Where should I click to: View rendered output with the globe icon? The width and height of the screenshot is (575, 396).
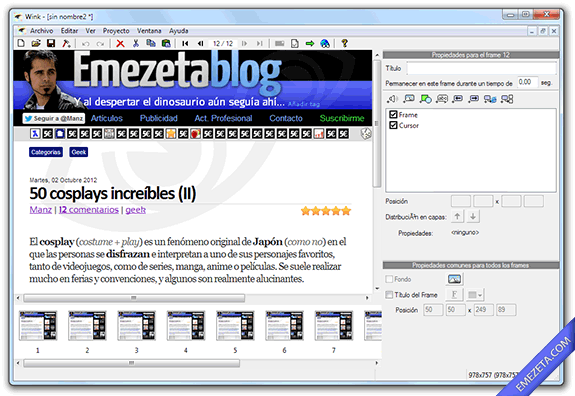pyautogui.click(x=325, y=44)
